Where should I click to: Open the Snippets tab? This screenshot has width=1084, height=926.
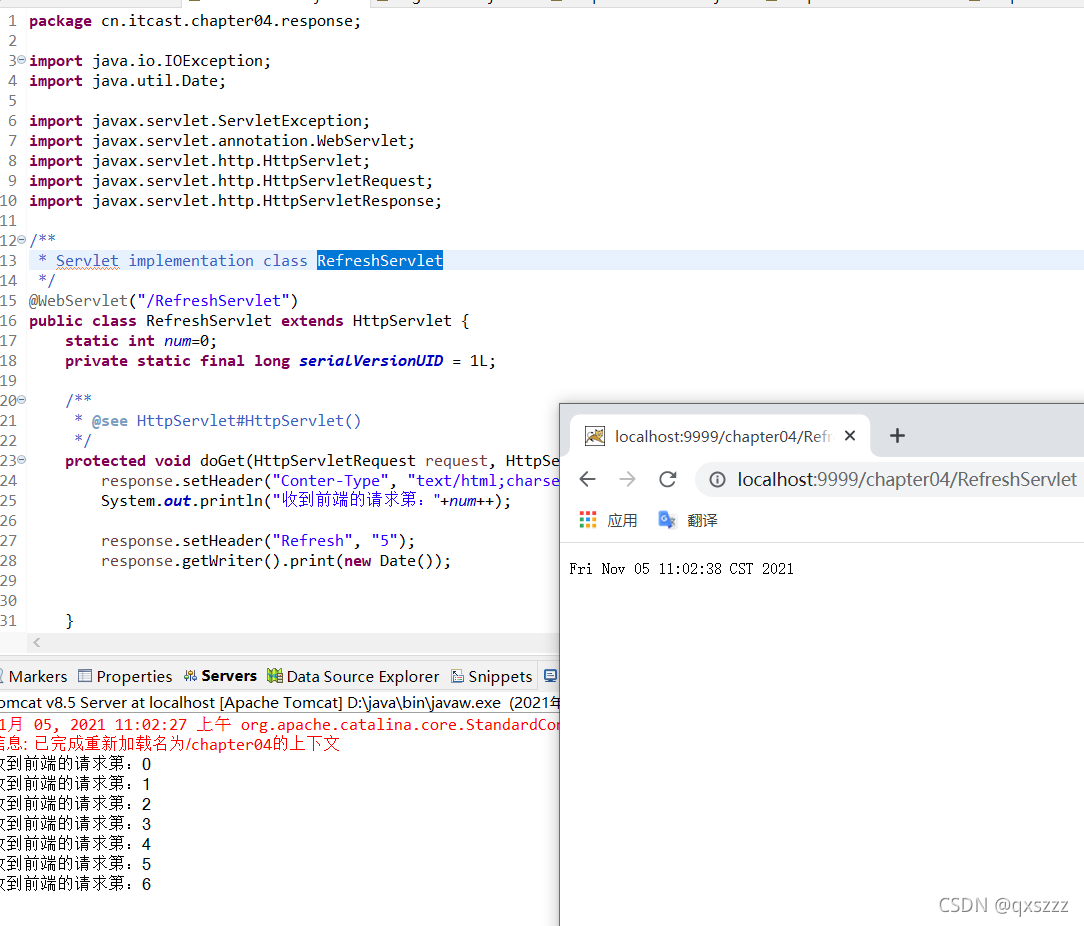pos(492,676)
